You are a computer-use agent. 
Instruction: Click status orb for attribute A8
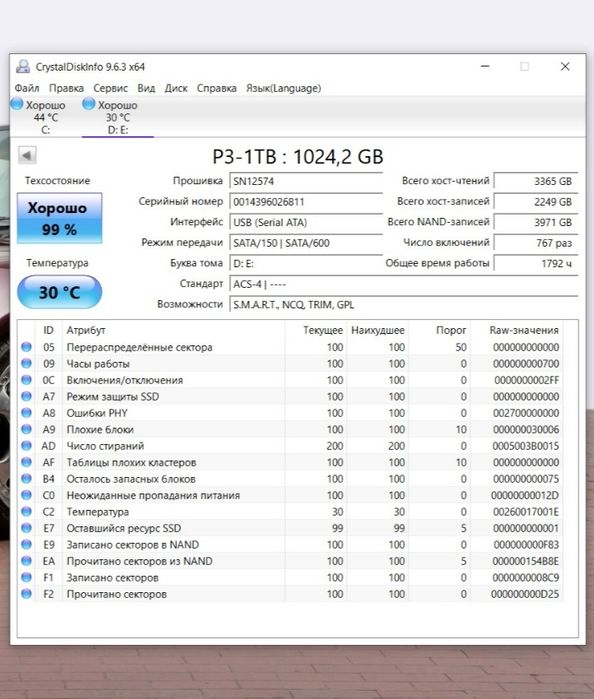26,413
